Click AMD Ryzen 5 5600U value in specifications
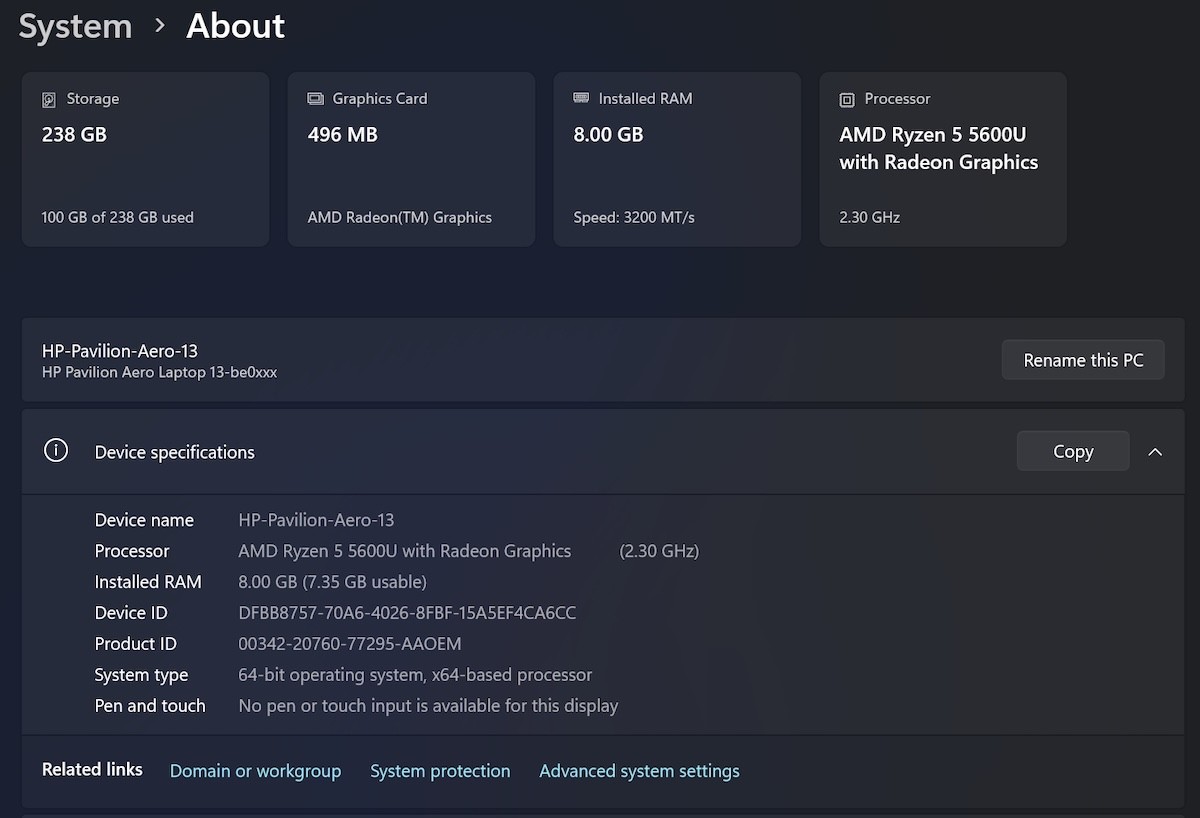 [x=405, y=551]
